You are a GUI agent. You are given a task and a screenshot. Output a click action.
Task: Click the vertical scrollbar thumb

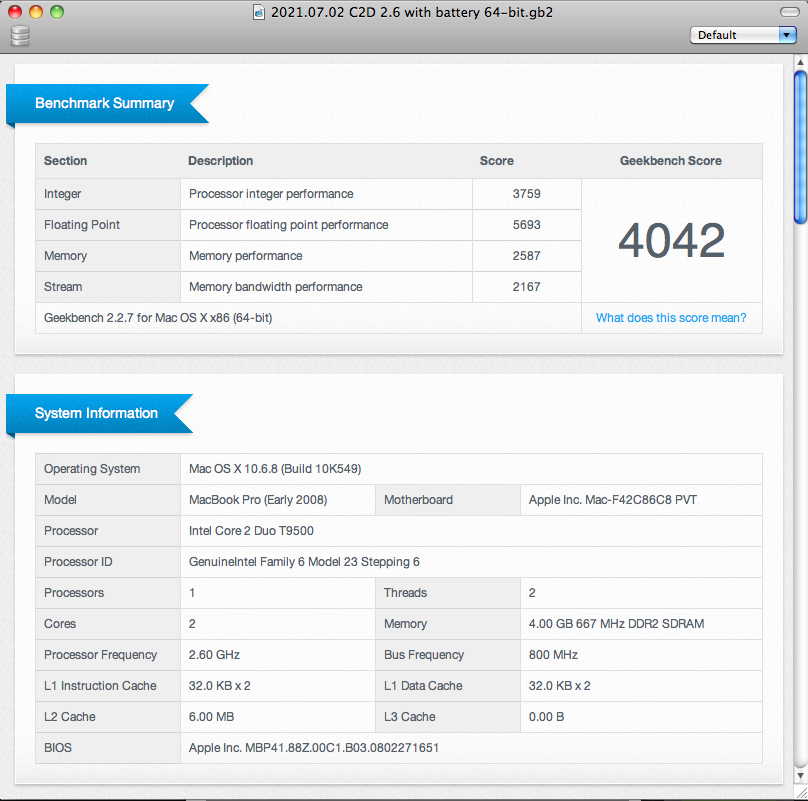click(800, 148)
